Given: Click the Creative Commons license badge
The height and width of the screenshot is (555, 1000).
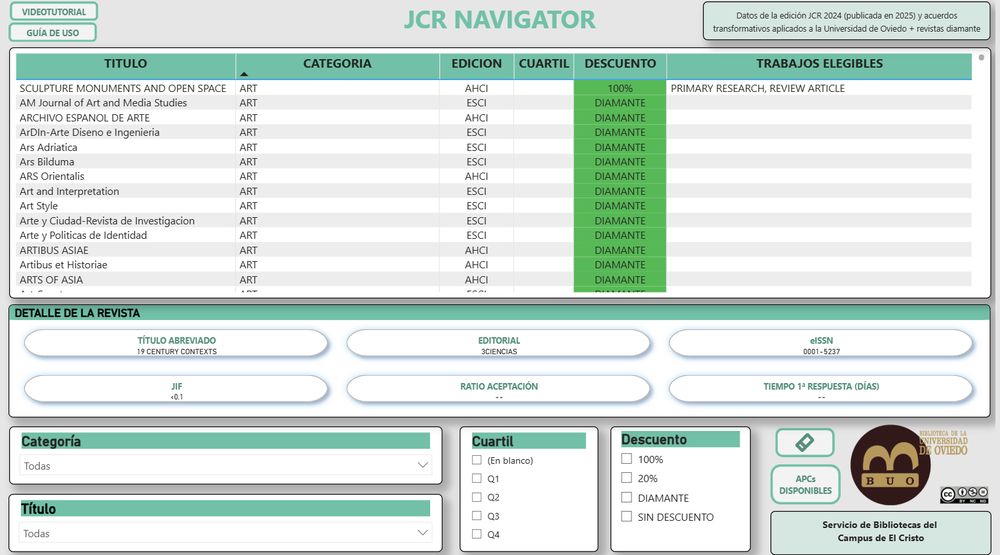Looking at the screenshot, I should point(964,494).
